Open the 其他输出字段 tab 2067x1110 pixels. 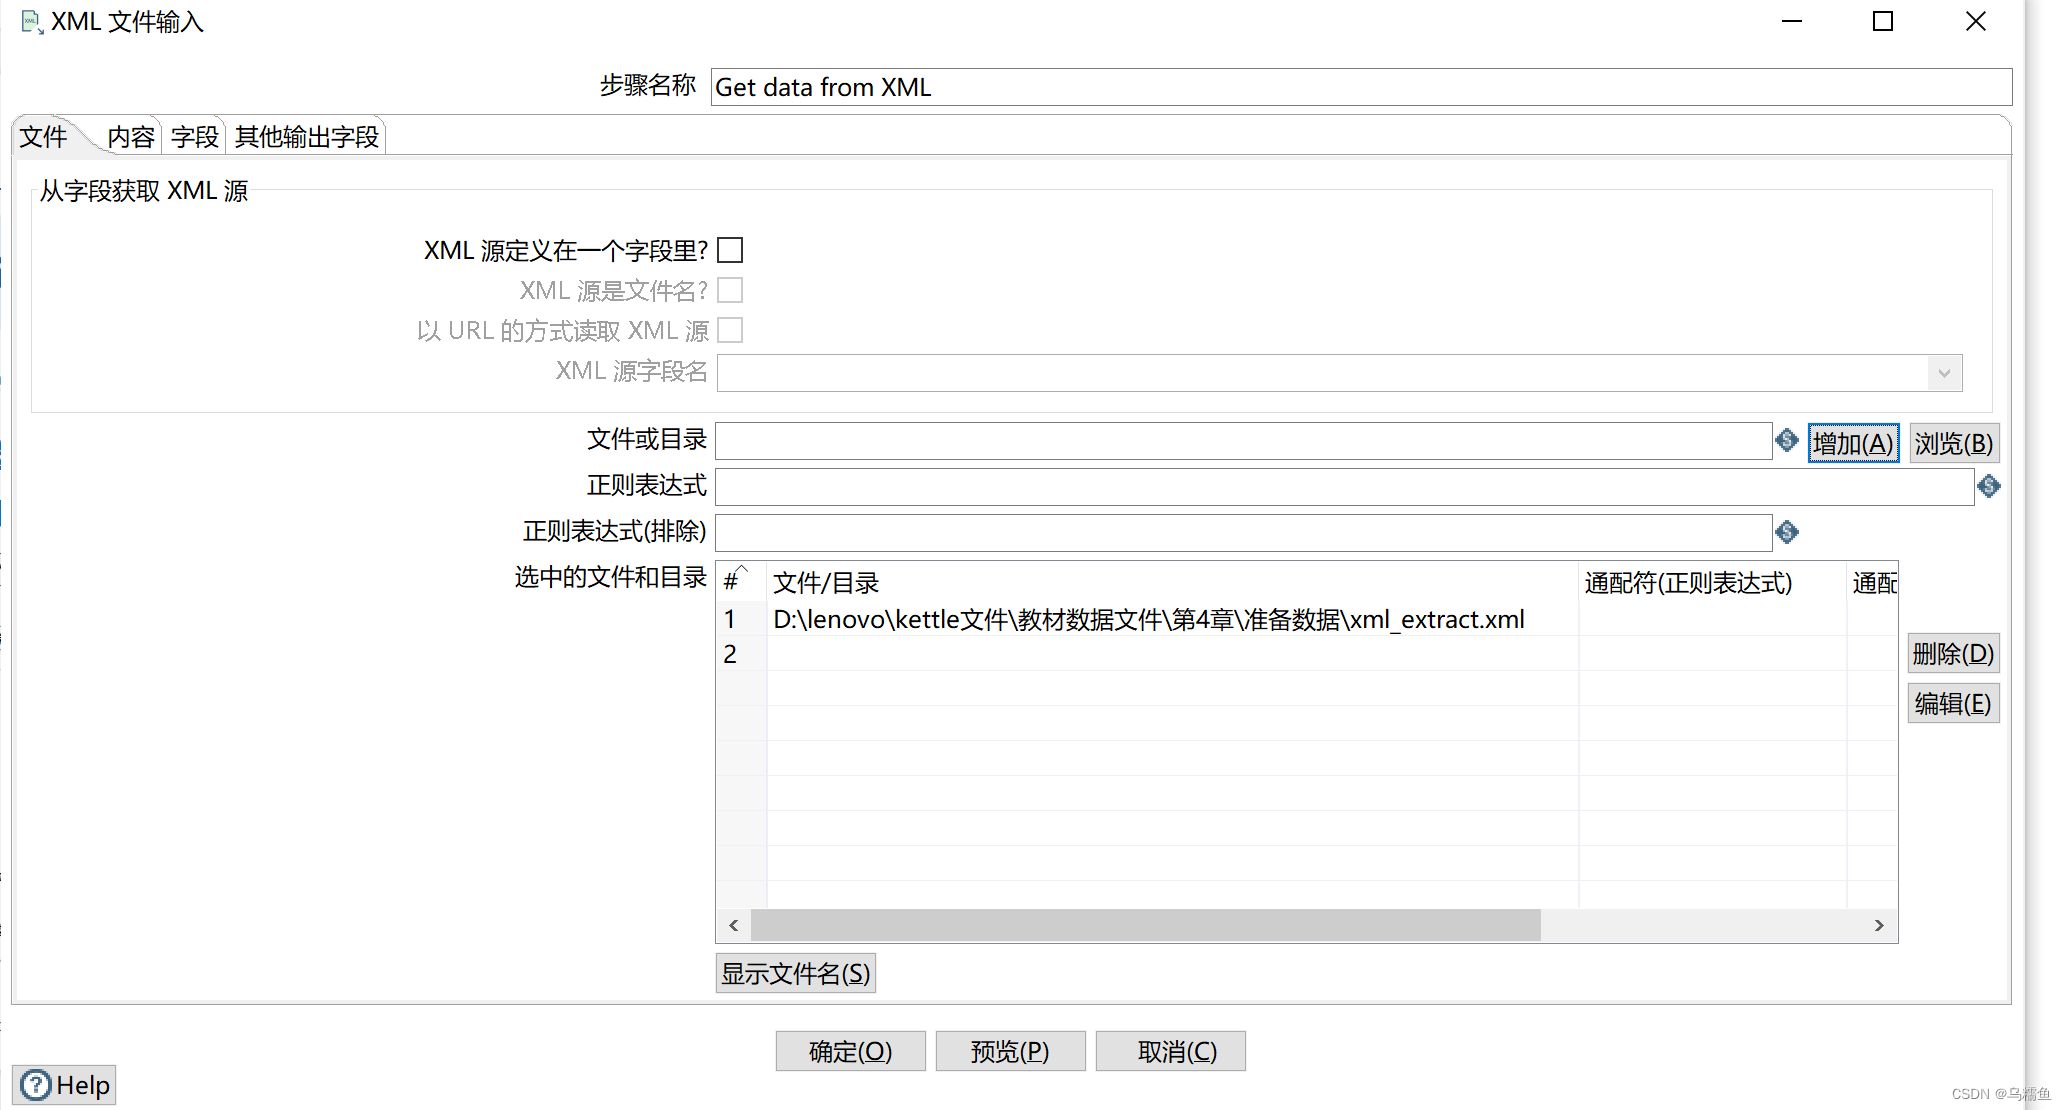(x=306, y=137)
